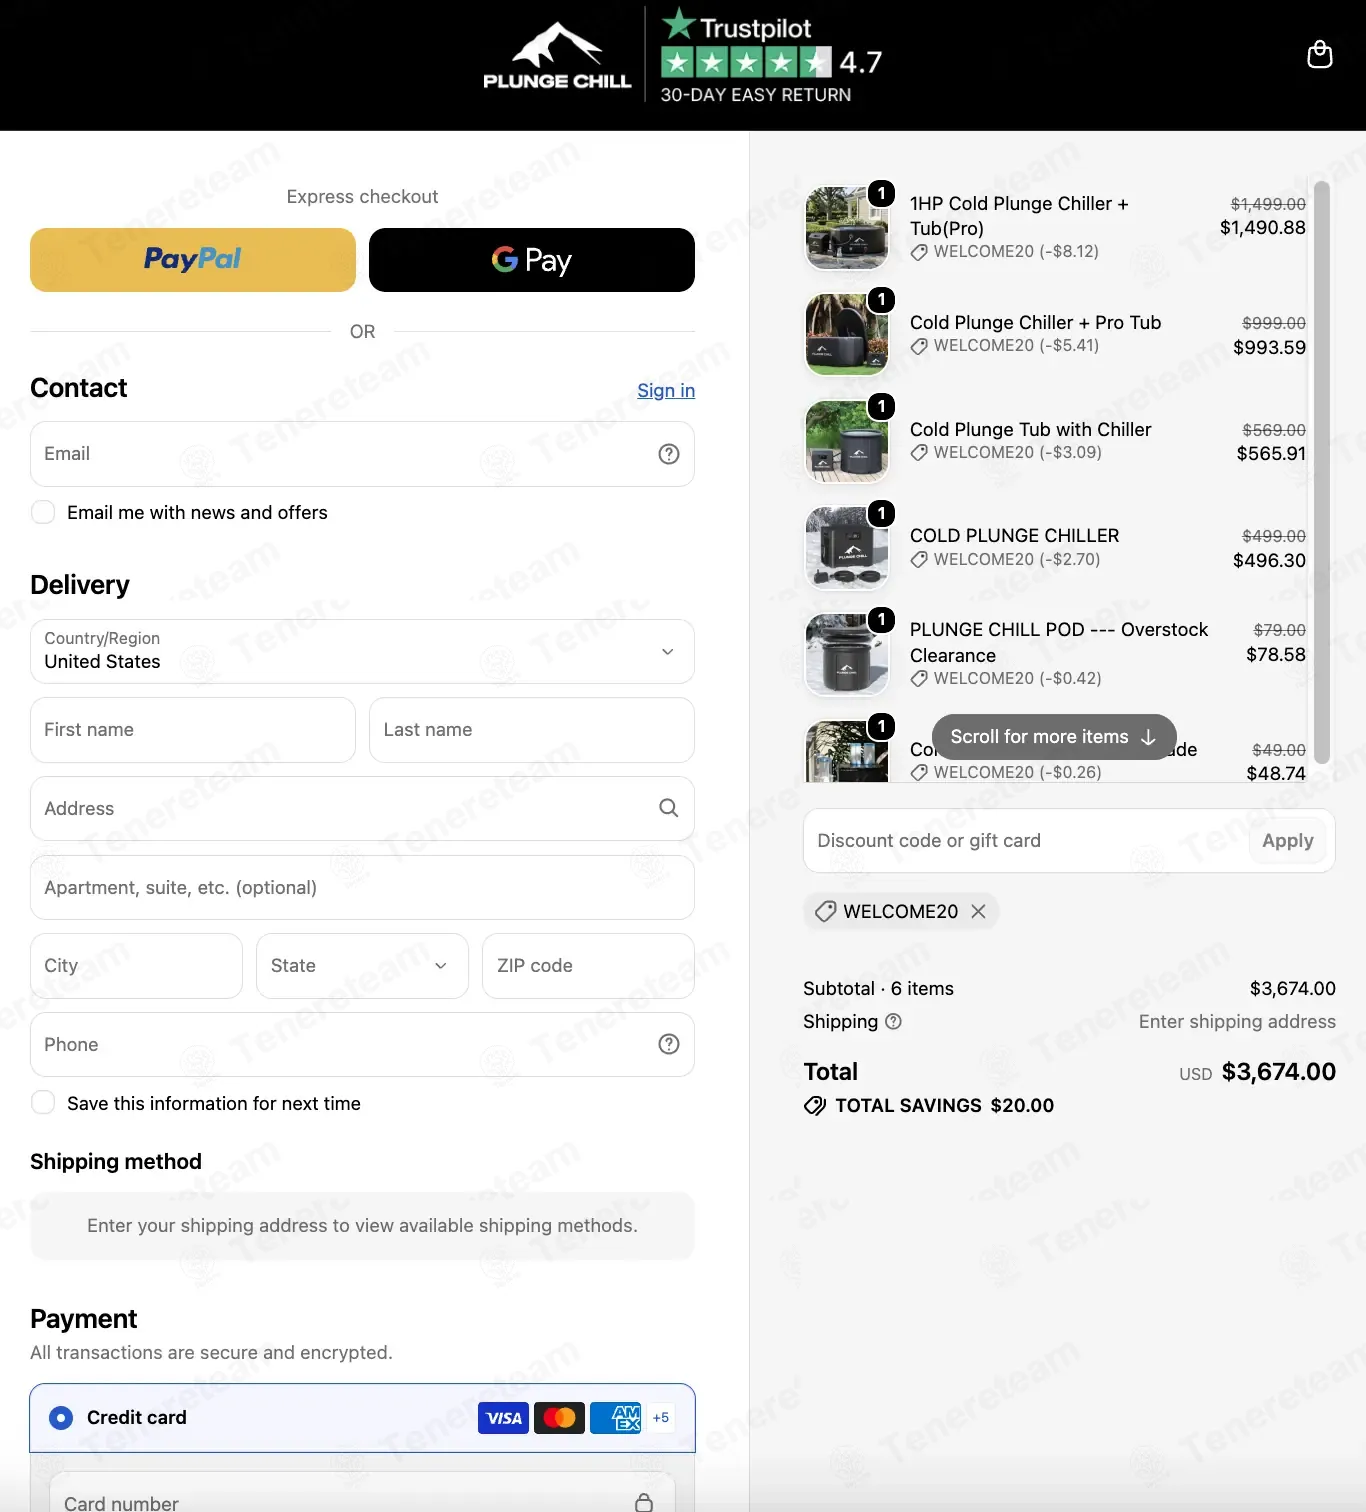Click the order items list scrollbar
The width and height of the screenshot is (1366, 1512).
(x=1321, y=472)
